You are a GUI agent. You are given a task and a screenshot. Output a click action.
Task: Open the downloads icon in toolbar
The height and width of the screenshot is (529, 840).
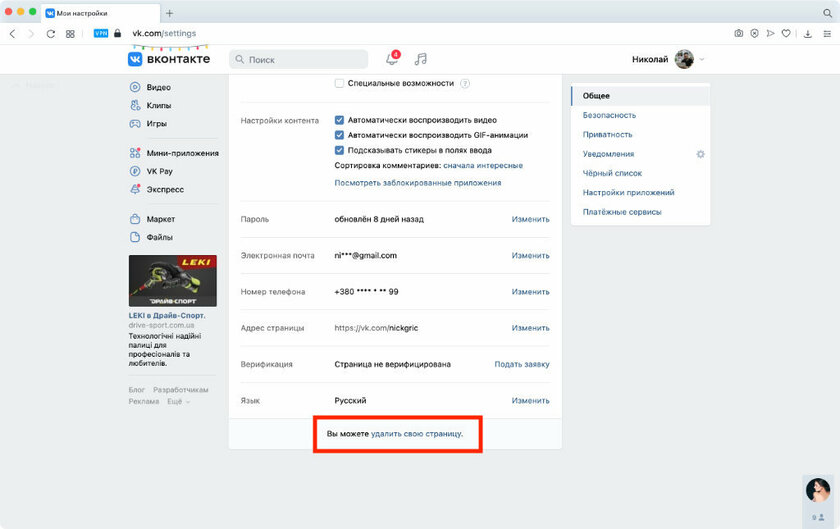808,34
